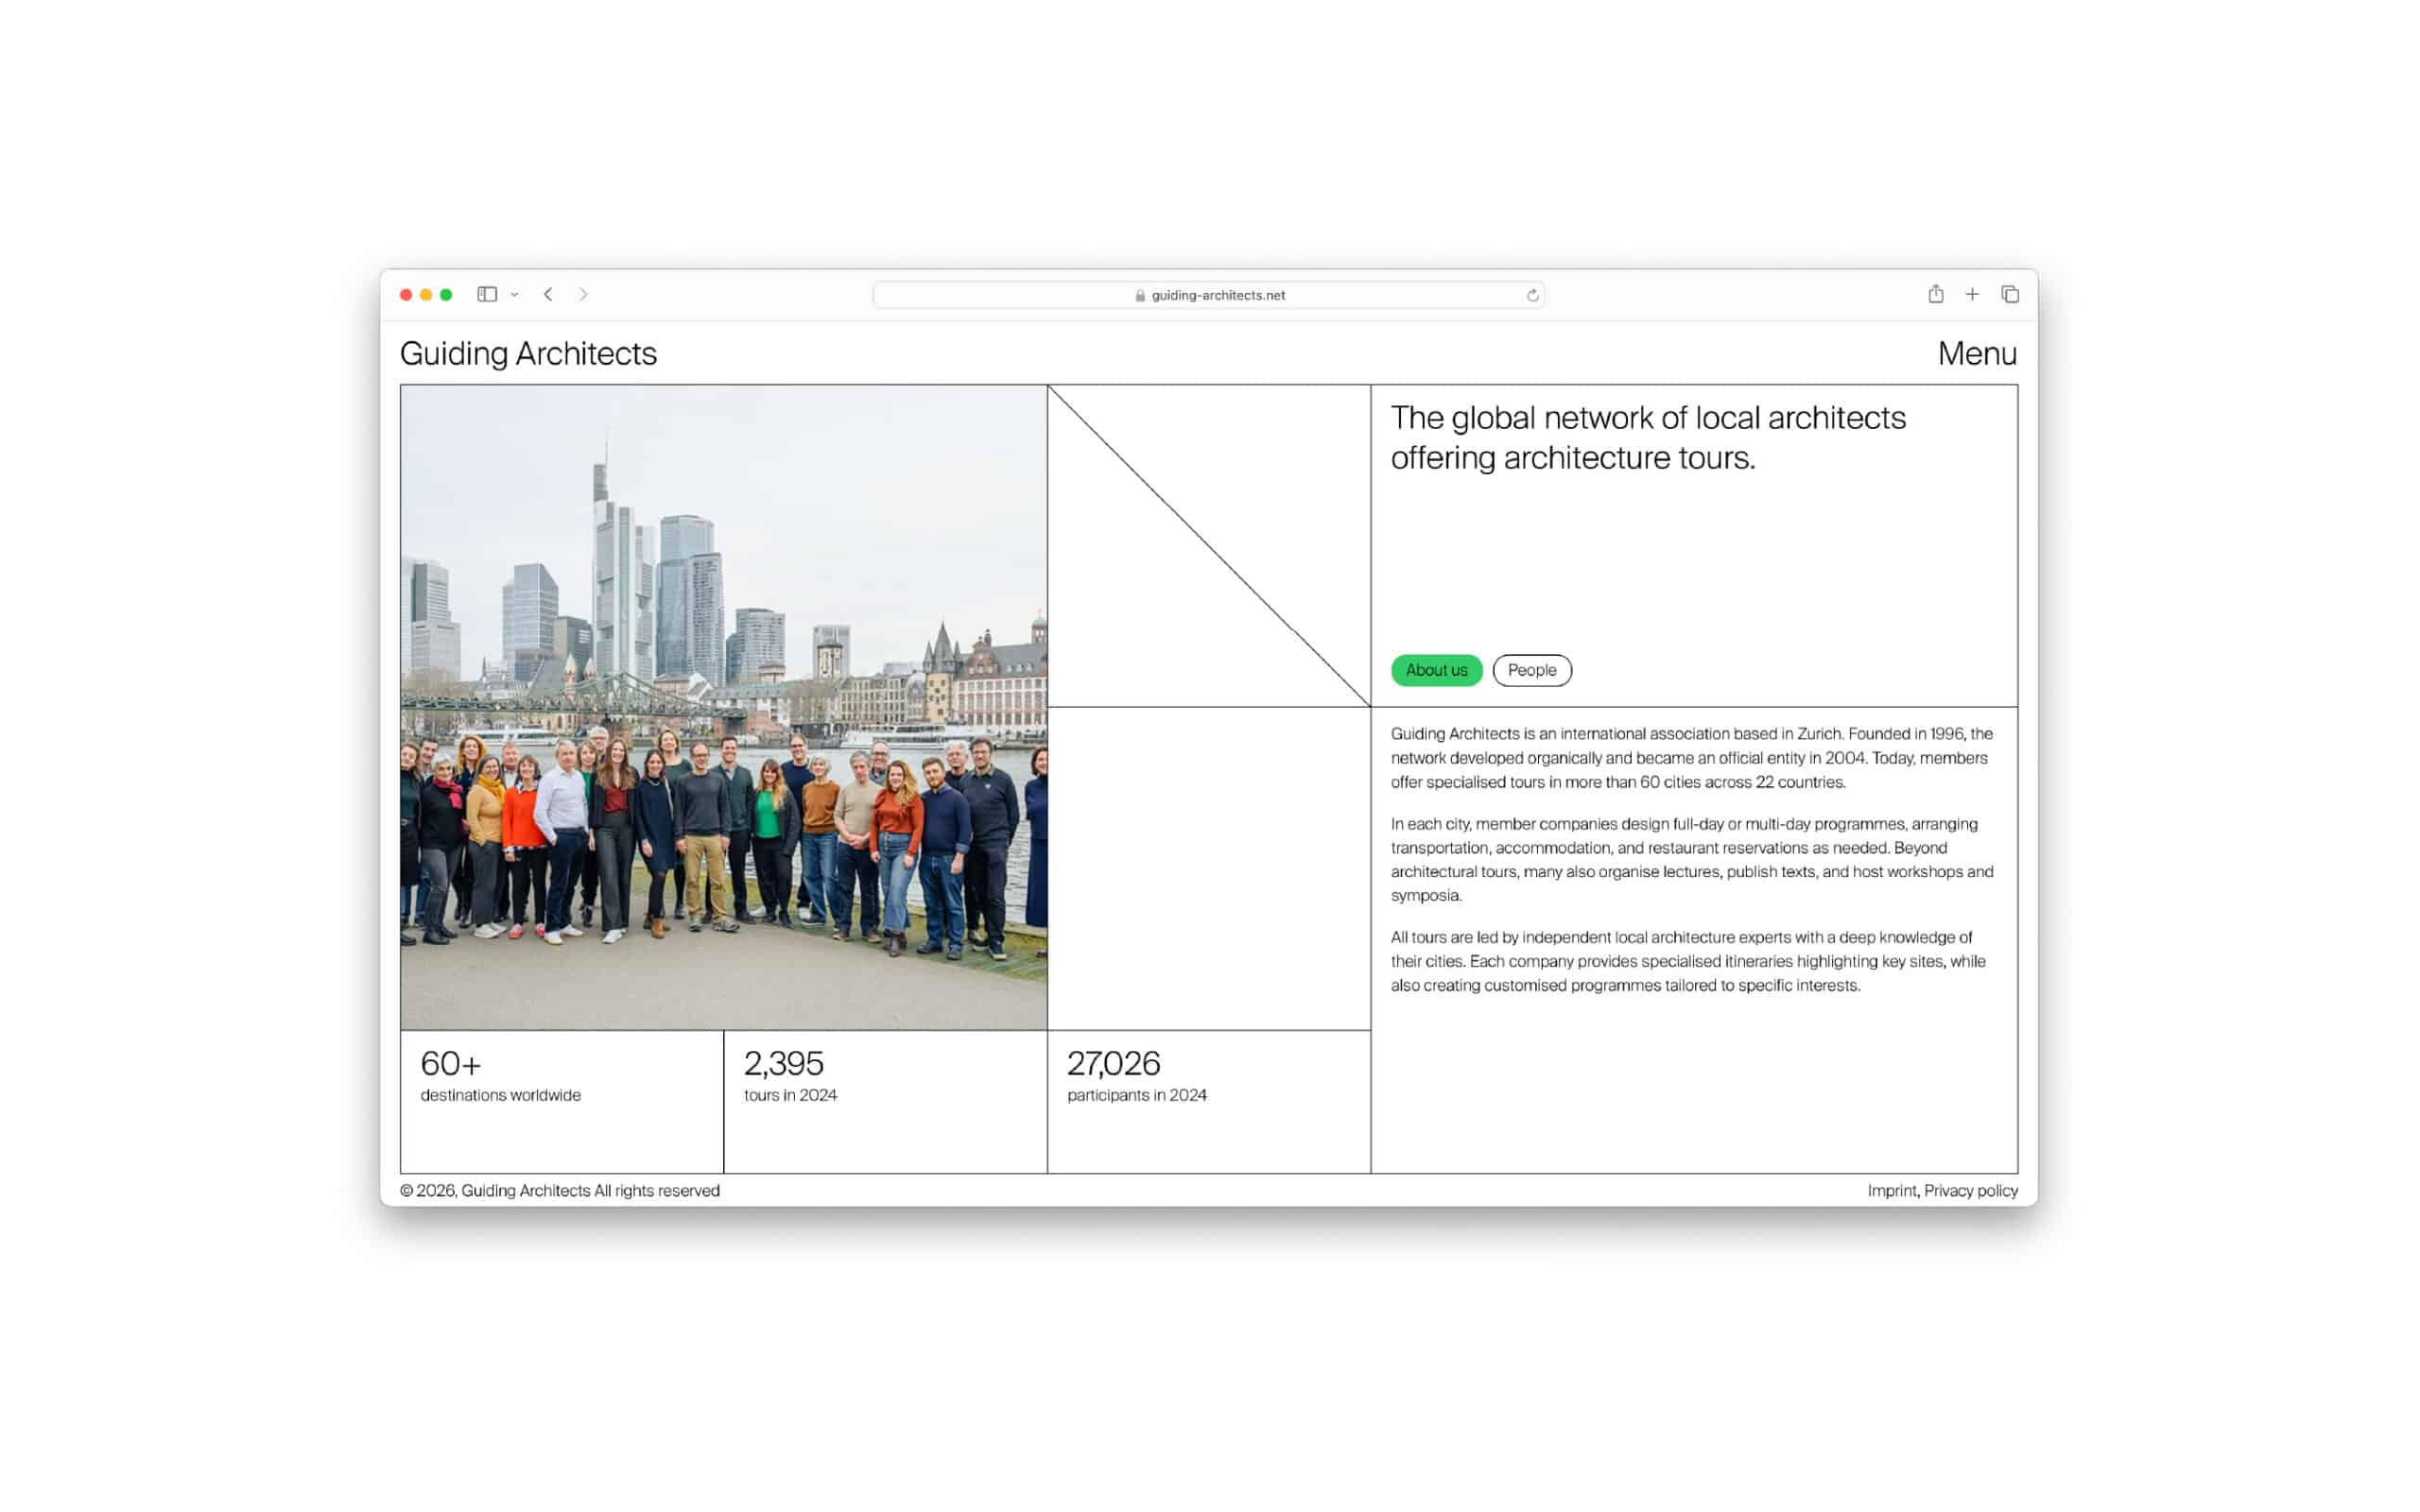Open the Privacy policy footer link
2420x1512 pixels.
[x=1970, y=1190]
